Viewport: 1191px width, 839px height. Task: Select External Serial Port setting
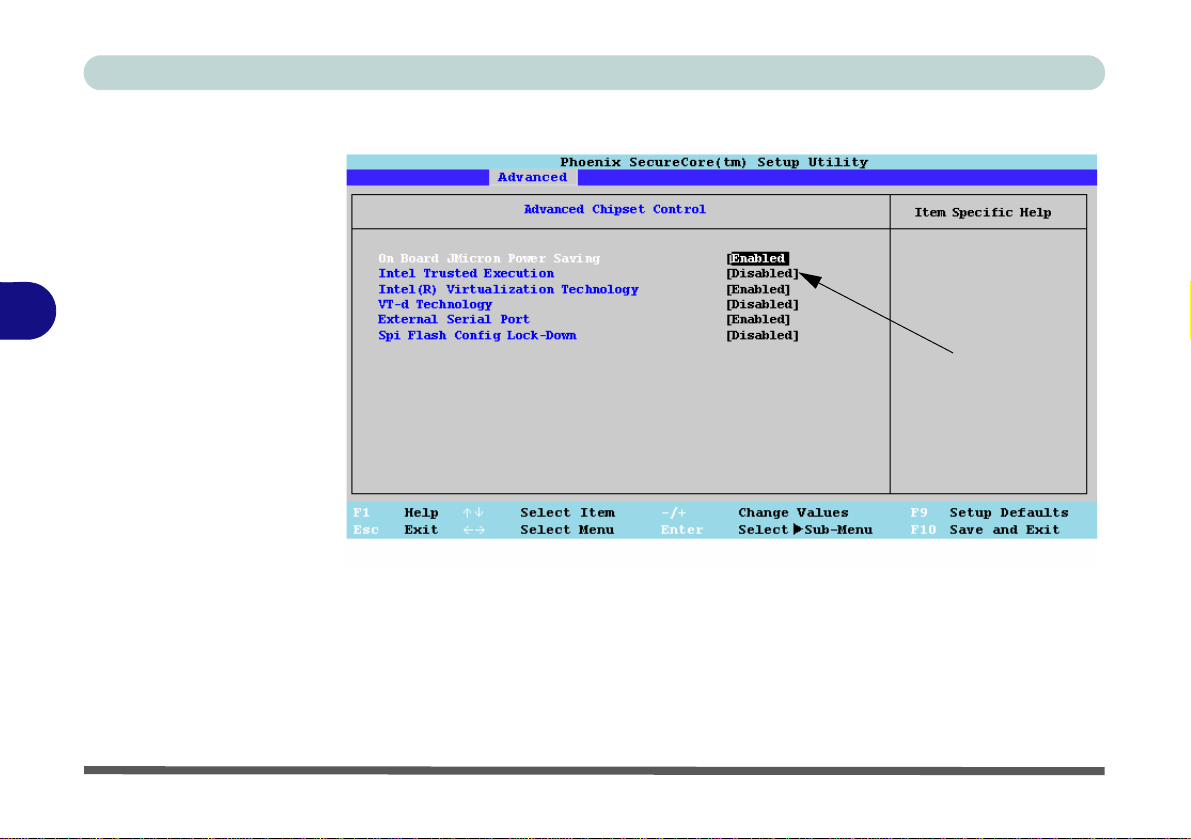453,320
